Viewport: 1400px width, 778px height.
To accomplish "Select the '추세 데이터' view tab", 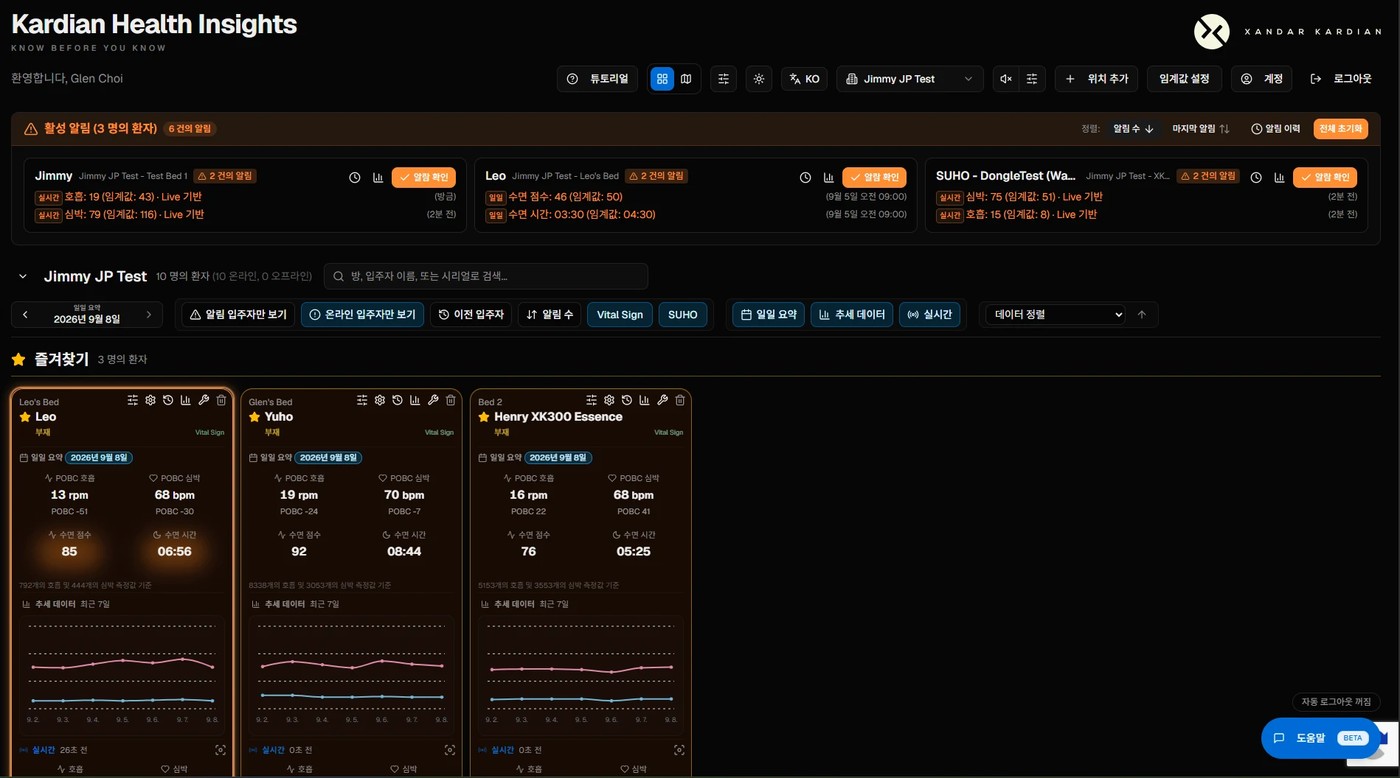I will [x=852, y=314].
